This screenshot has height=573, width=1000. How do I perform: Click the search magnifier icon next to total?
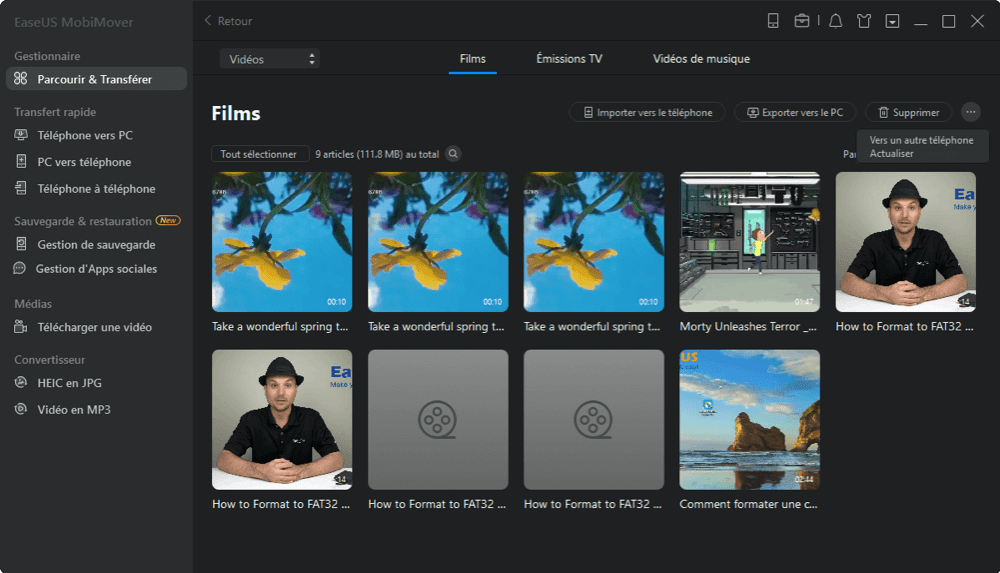453,154
